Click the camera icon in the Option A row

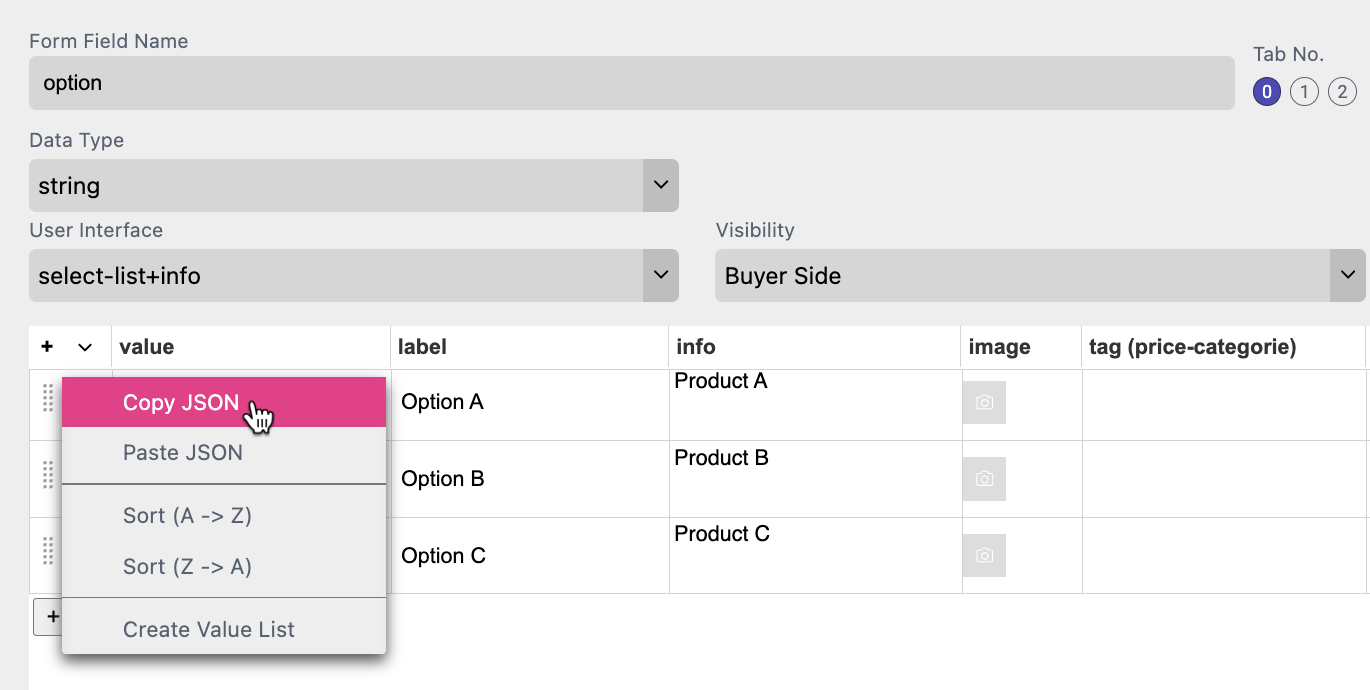pyautogui.click(x=984, y=402)
